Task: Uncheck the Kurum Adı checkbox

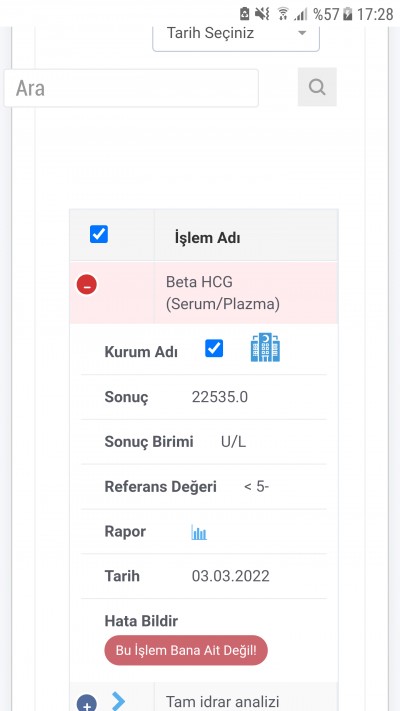Action: point(214,348)
